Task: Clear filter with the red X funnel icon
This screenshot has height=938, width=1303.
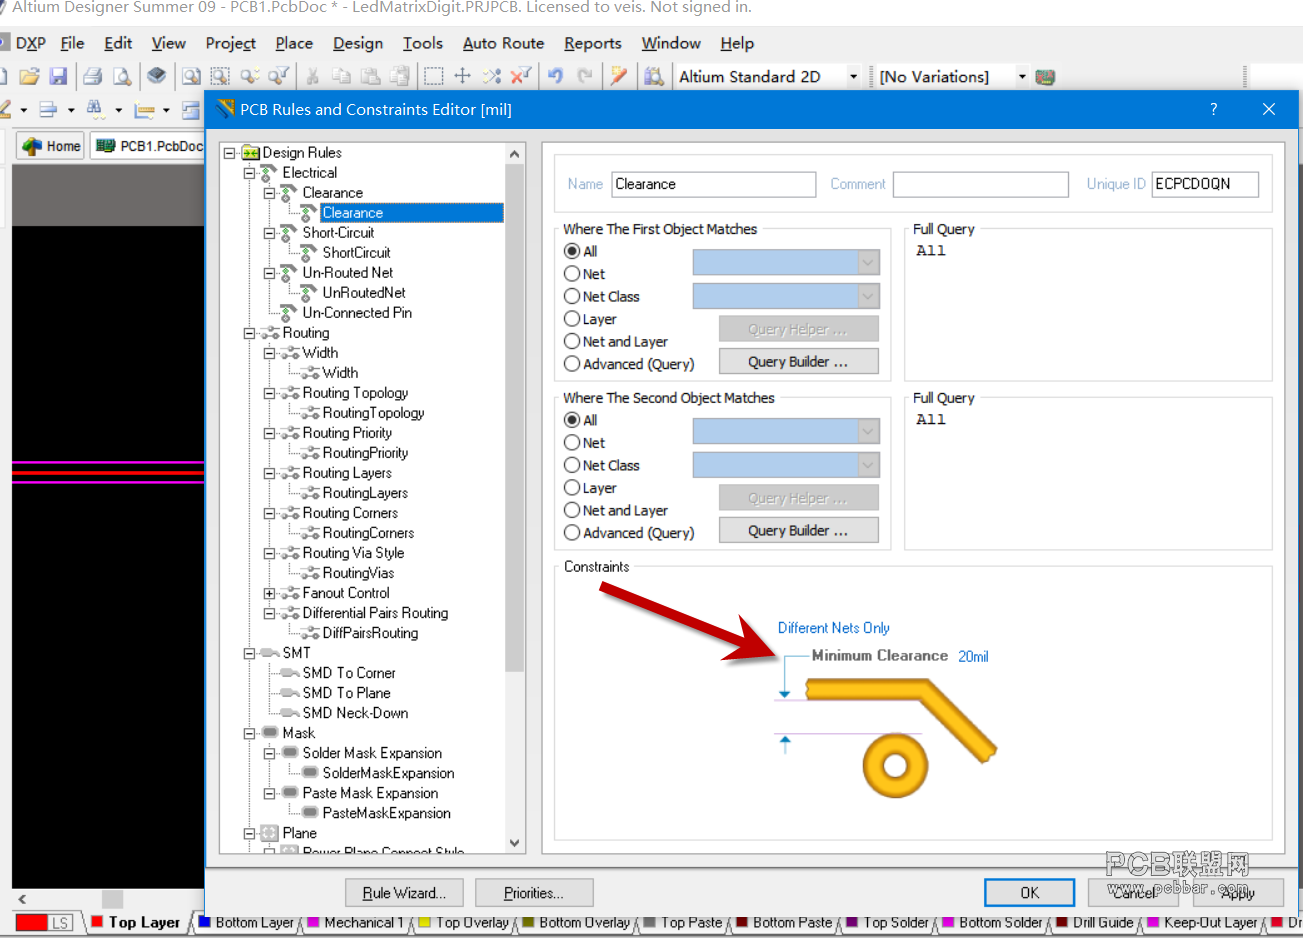Action: click(520, 76)
